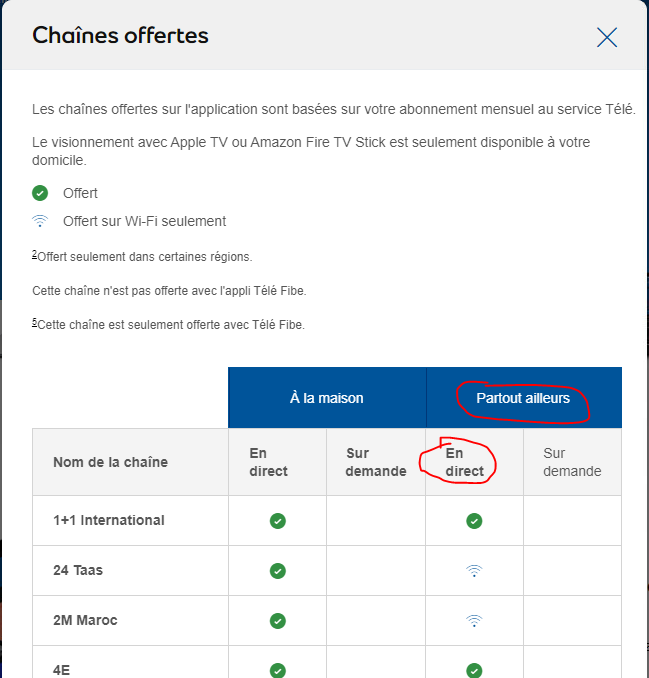
Task: Click 1+1 International's Partout ailleurs live checkmark
Action: (x=475, y=521)
